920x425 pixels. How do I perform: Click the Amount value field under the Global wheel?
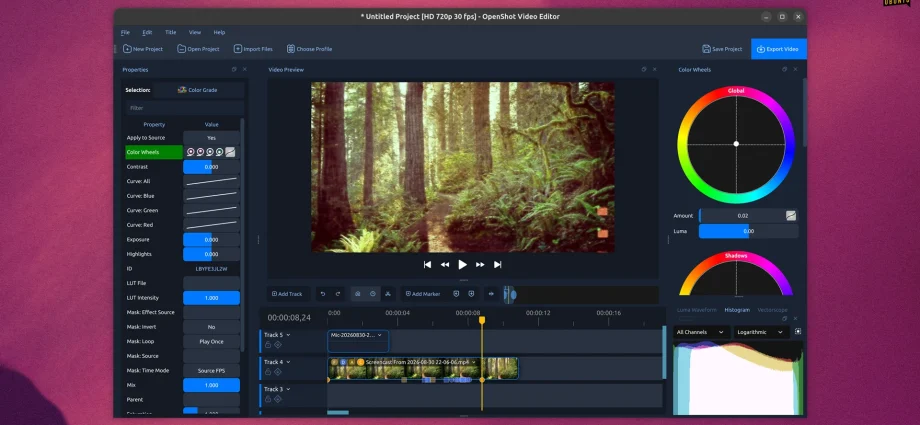[742, 216]
